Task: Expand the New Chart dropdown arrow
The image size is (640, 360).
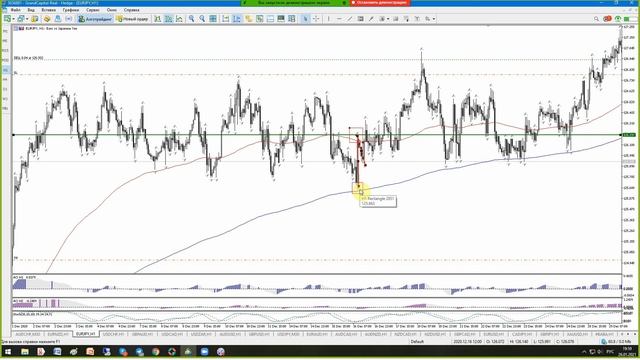Action: 13,19
